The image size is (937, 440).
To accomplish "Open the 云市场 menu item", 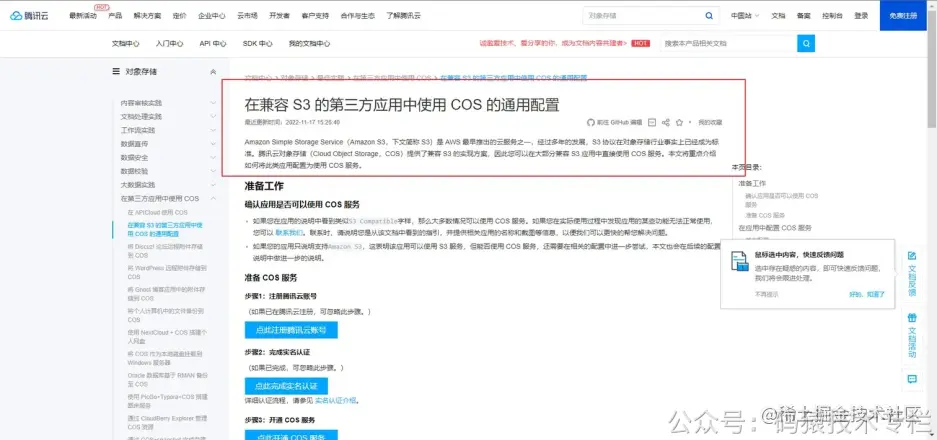I will 247,16.
